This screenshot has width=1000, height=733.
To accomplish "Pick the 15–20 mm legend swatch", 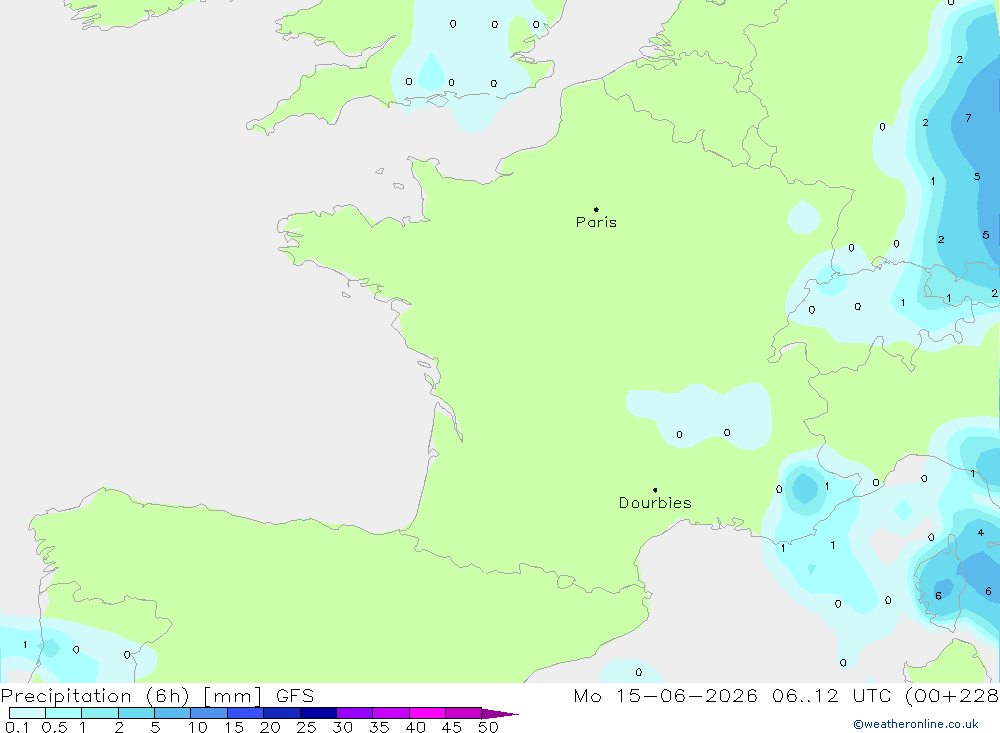I will (x=246, y=713).
